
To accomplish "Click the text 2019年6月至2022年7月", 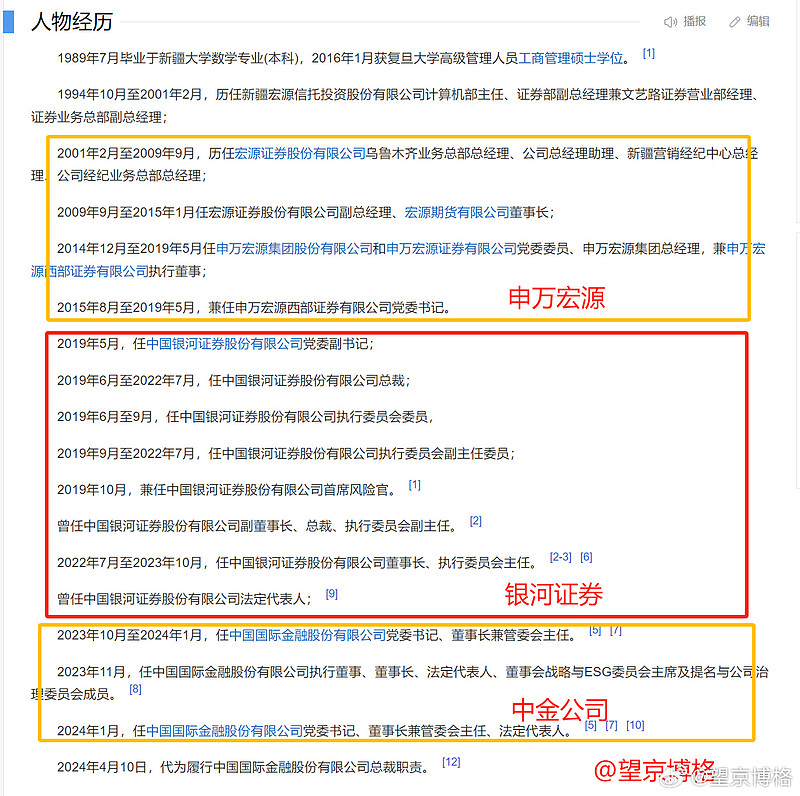I will pyautogui.click(x=126, y=381).
